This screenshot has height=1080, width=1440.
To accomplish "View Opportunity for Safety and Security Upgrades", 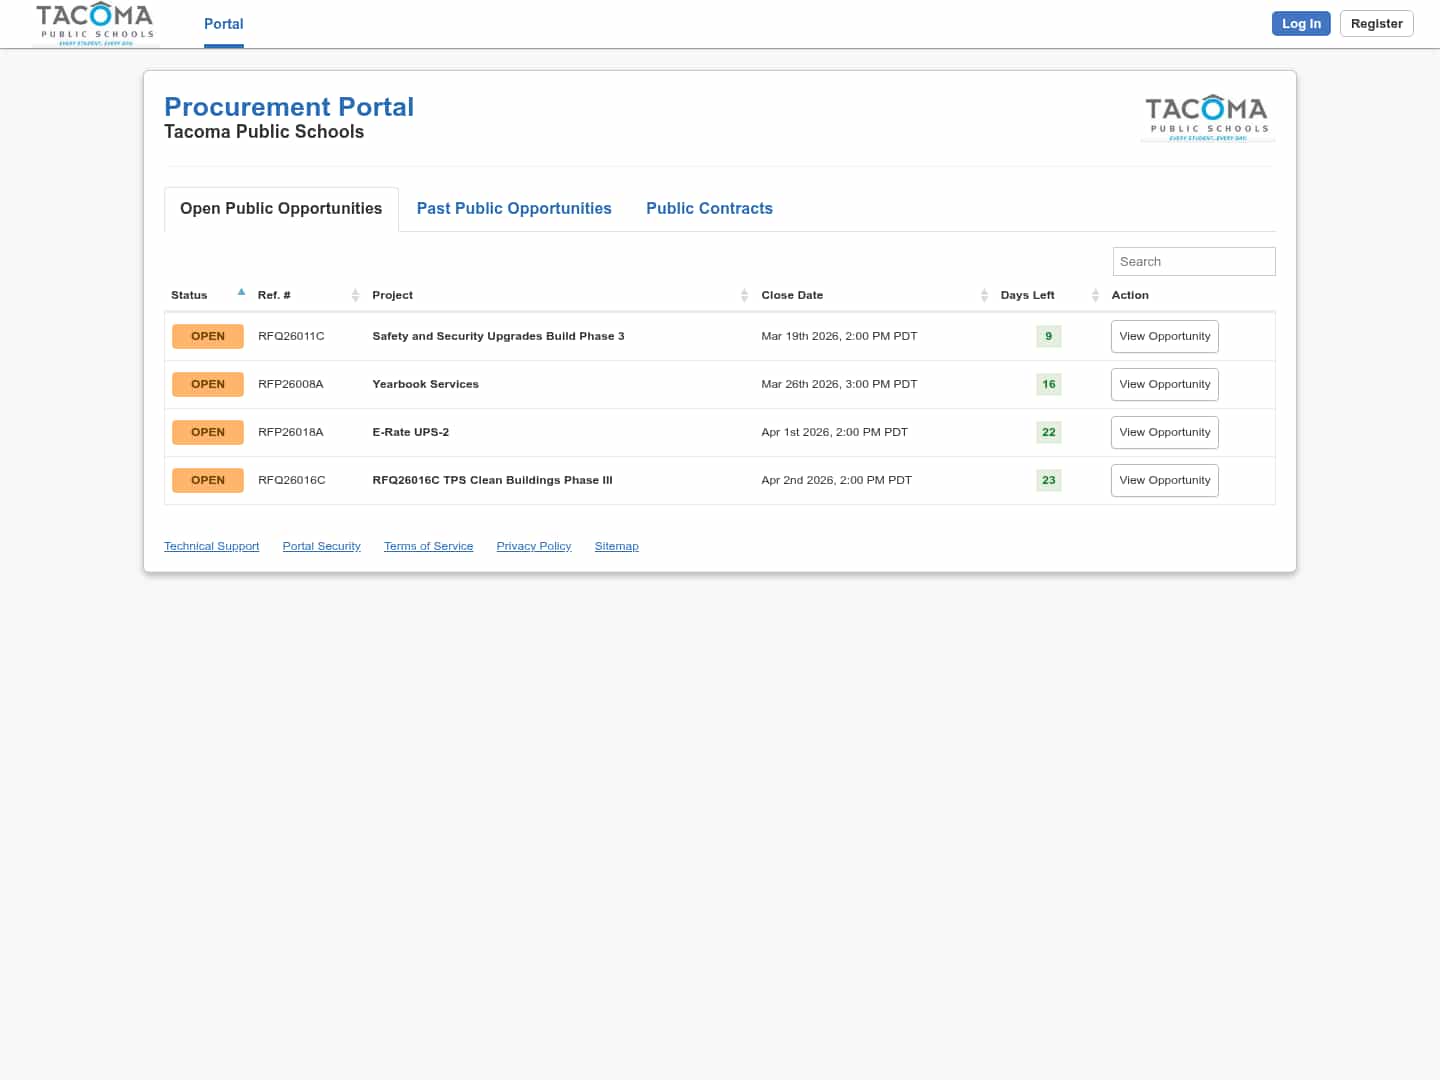I will pos(1164,337).
